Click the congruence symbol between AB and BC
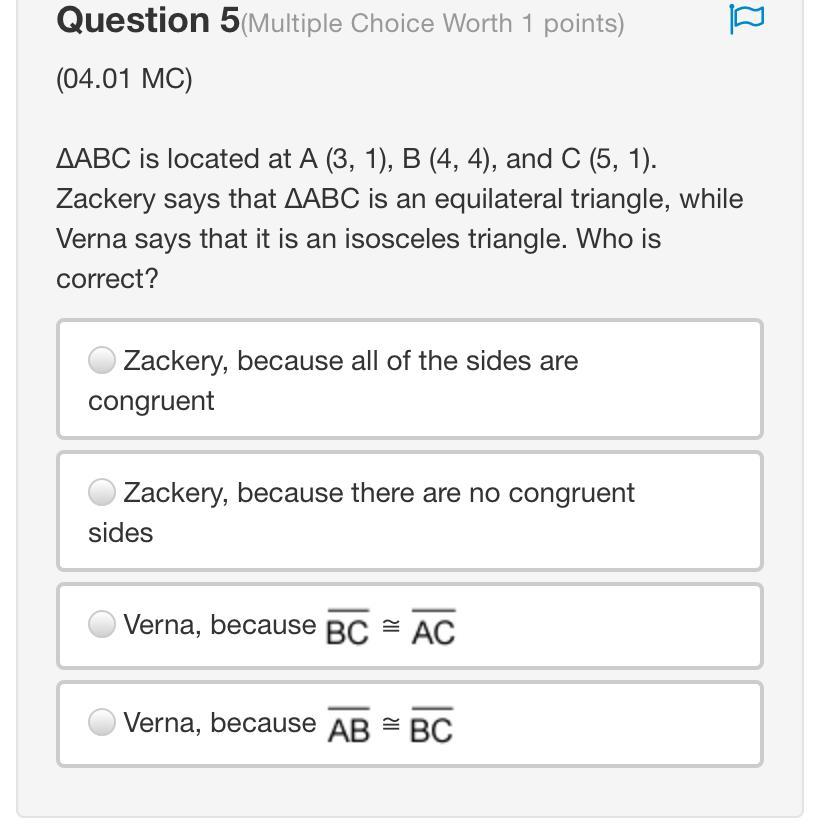The height and width of the screenshot is (828, 828). pos(392,726)
